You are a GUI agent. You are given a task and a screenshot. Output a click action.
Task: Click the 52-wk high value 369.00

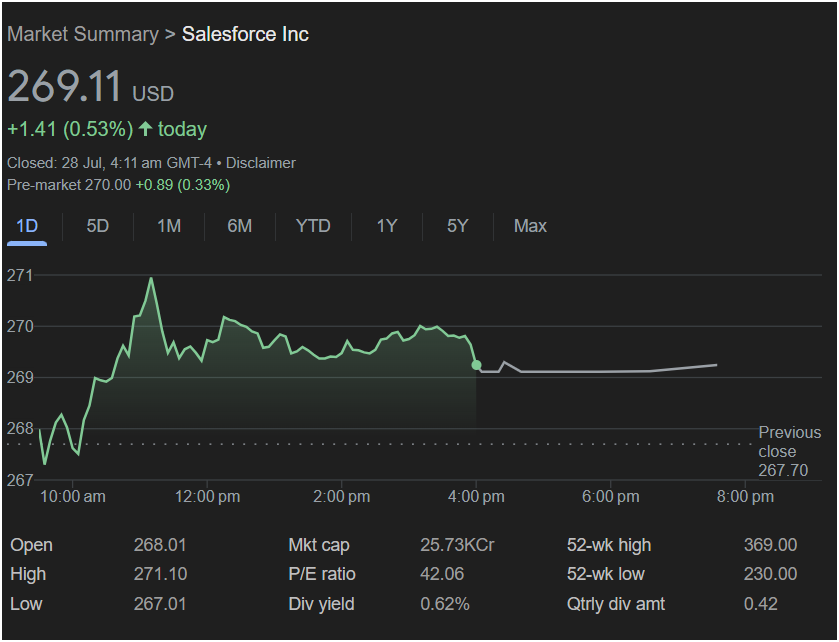coord(770,545)
